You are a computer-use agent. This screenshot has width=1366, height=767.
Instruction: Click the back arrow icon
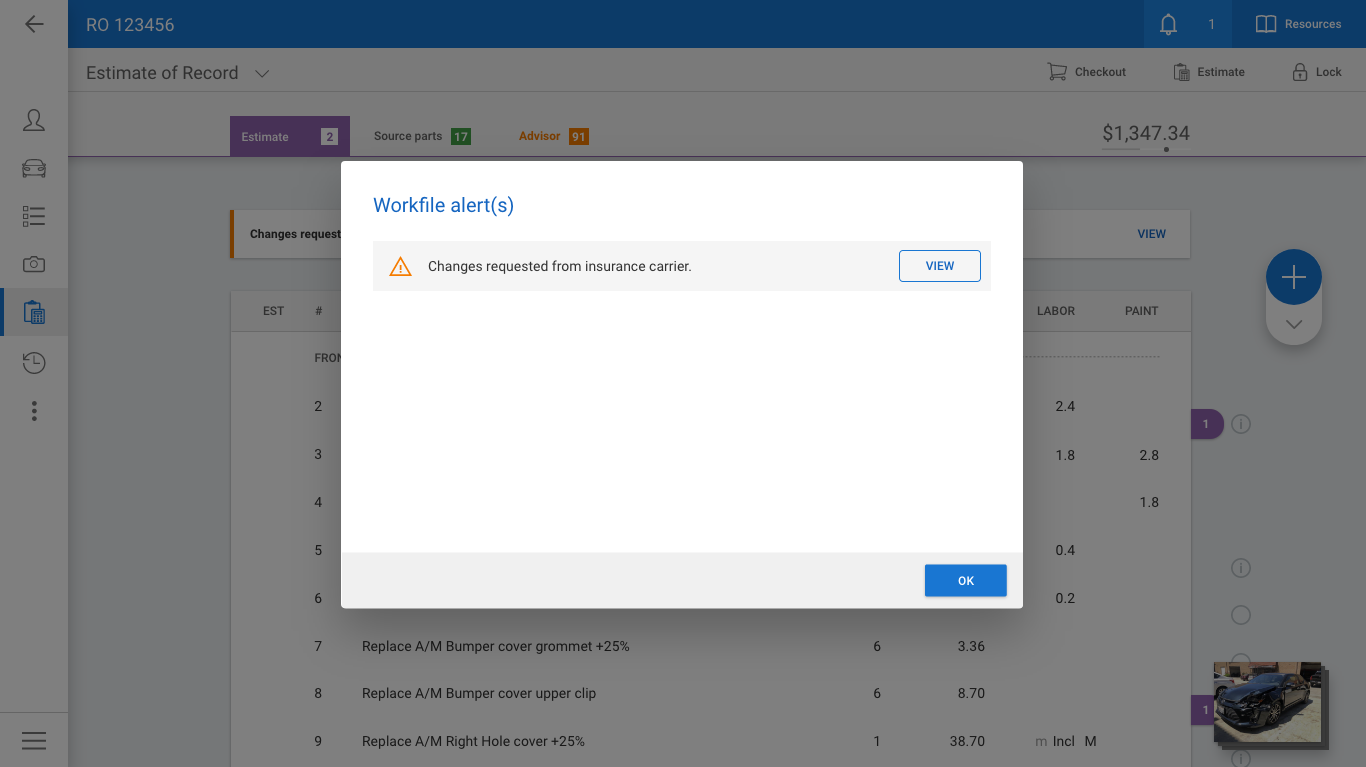(x=34, y=24)
